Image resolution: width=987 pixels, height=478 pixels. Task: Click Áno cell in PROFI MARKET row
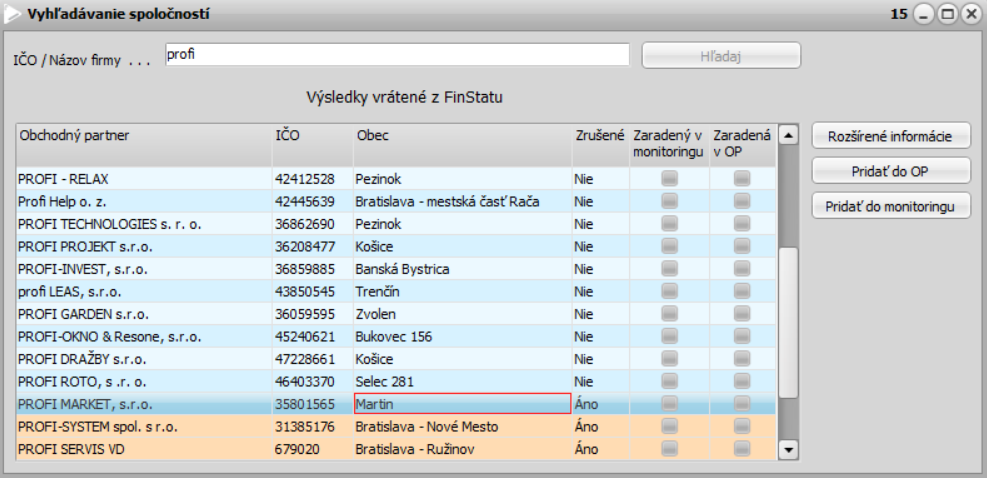click(601, 404)
